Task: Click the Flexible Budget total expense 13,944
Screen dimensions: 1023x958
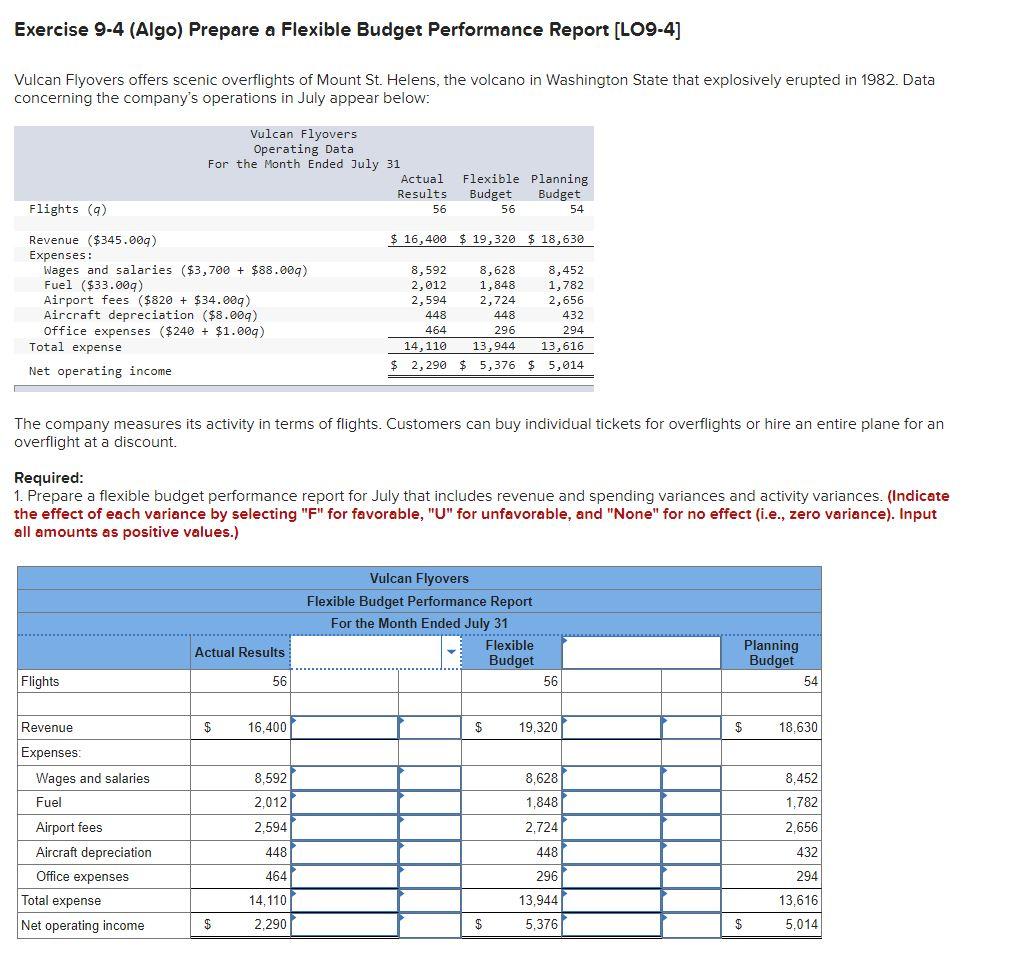Action: click(540, 900)
